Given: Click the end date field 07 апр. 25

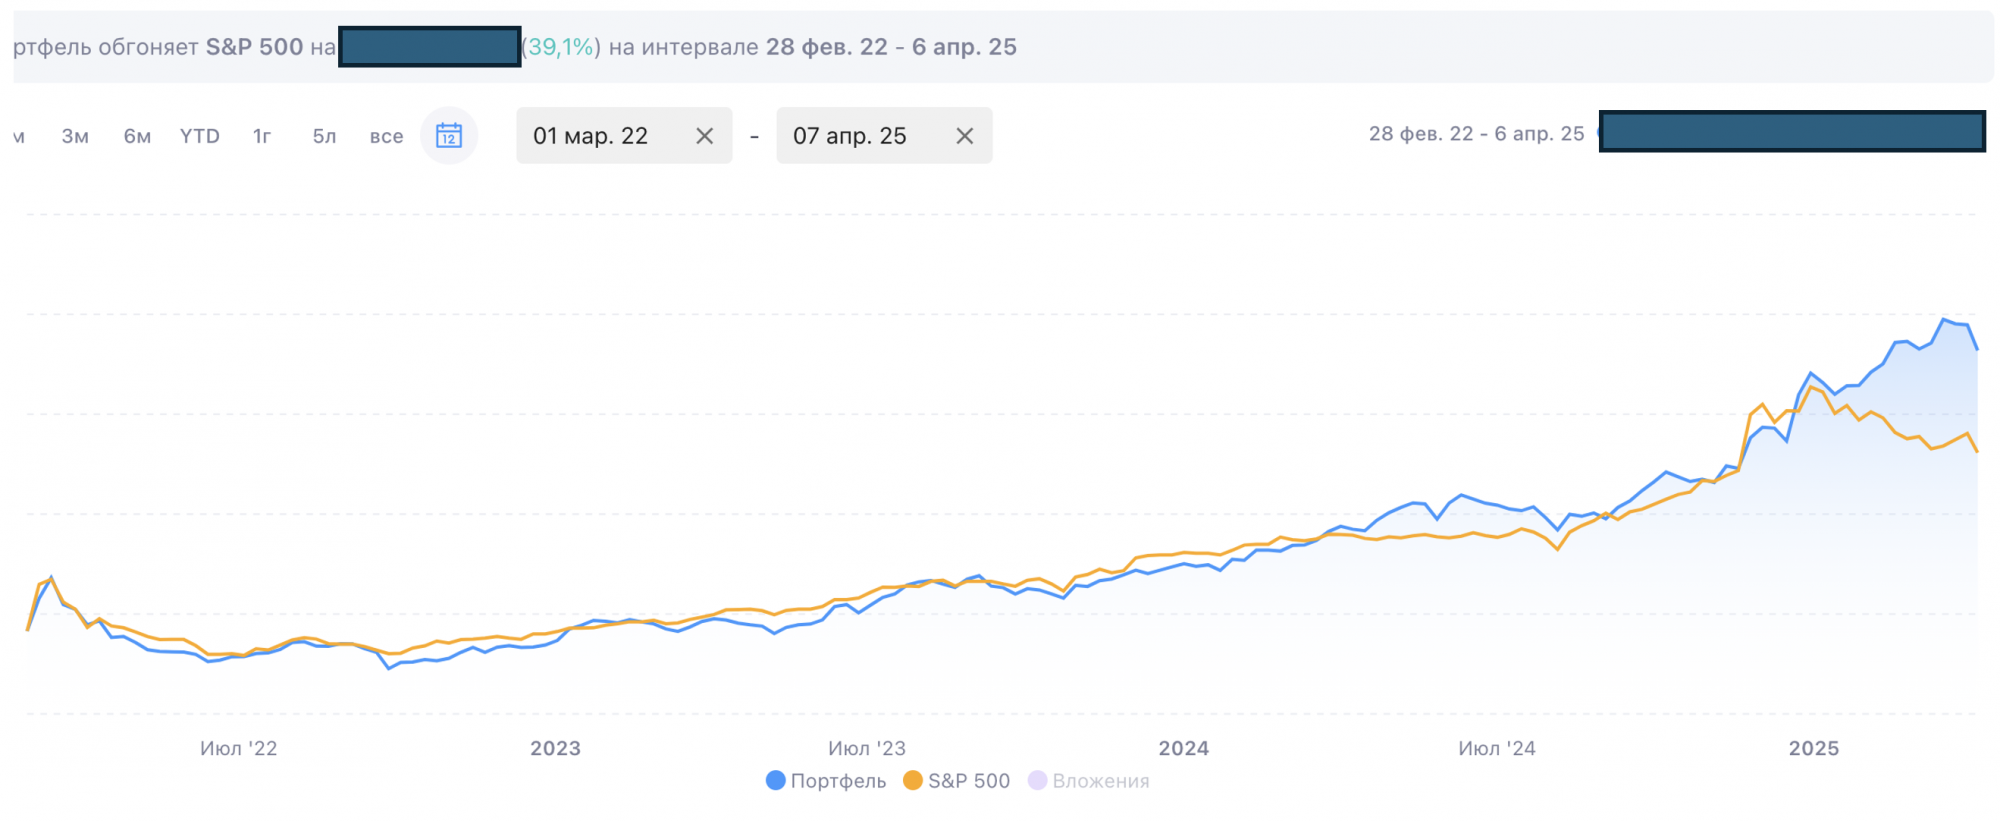Looking at the screenshot, I should click(850, 136).
